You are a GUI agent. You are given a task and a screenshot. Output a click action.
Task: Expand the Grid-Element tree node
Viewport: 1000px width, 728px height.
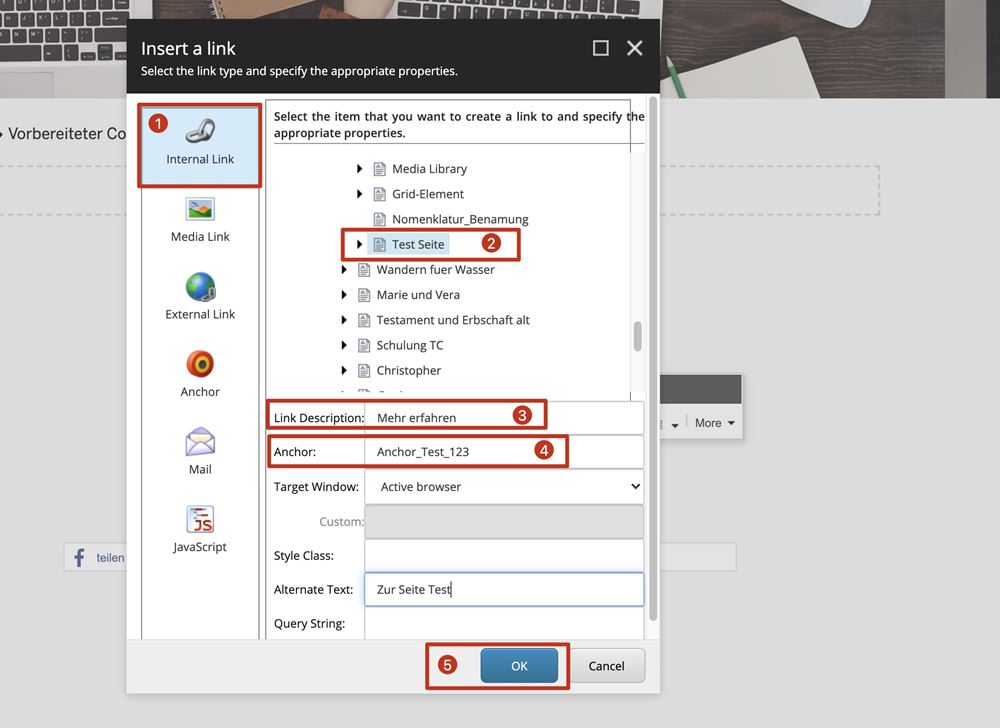click(x=360, y=194)
